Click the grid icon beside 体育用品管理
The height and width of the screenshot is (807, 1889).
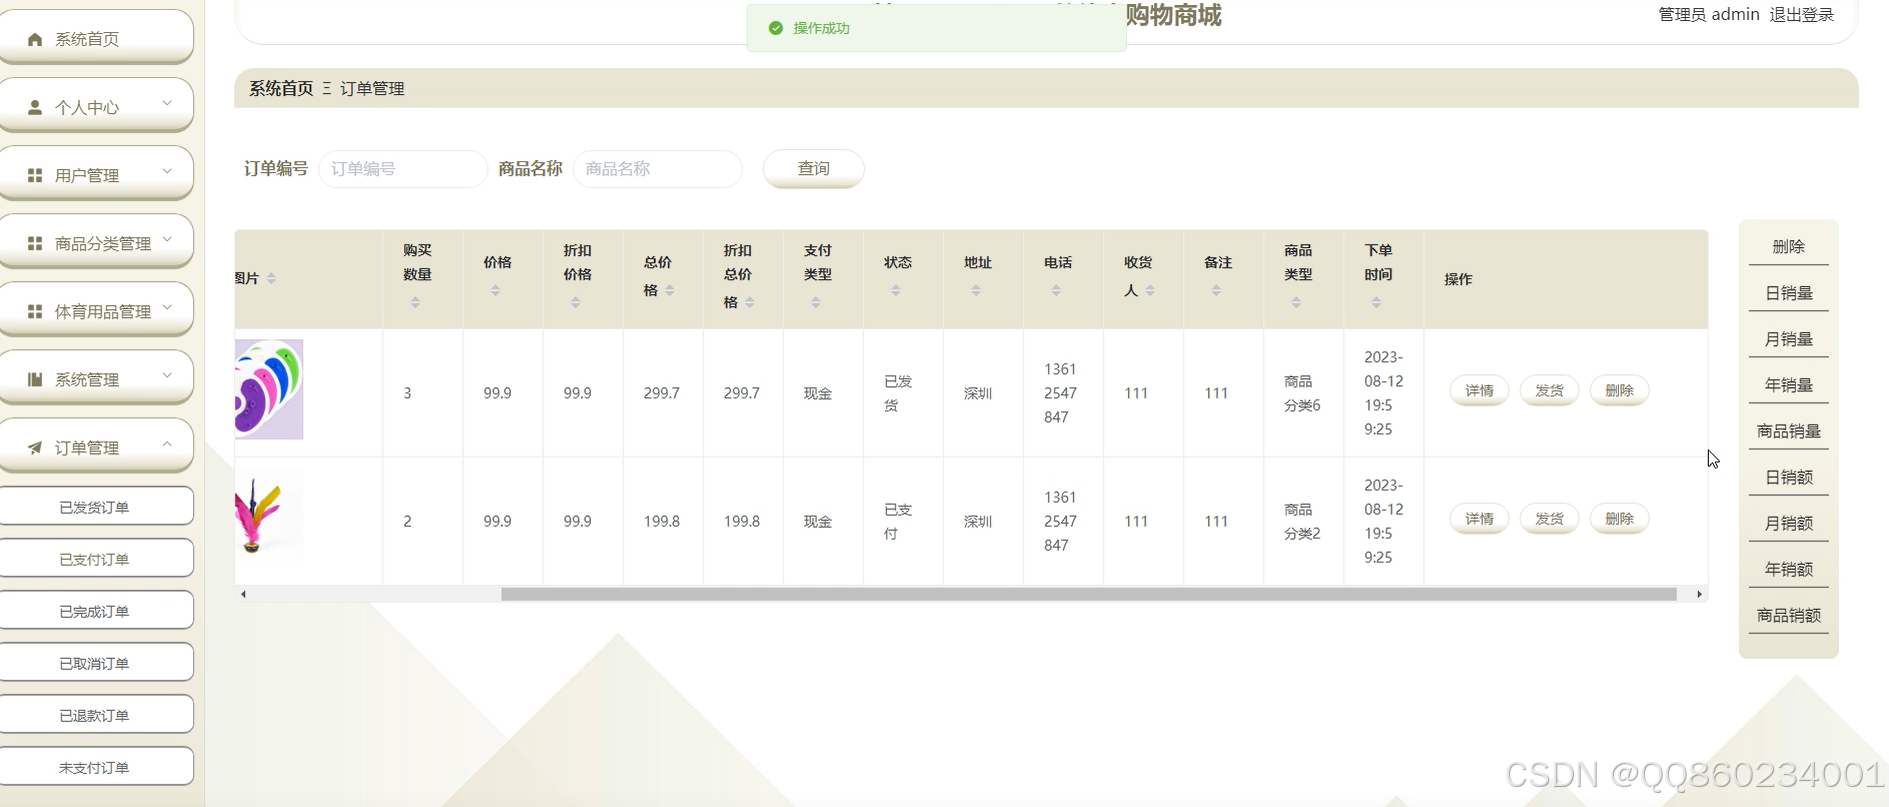click(35, 311)
